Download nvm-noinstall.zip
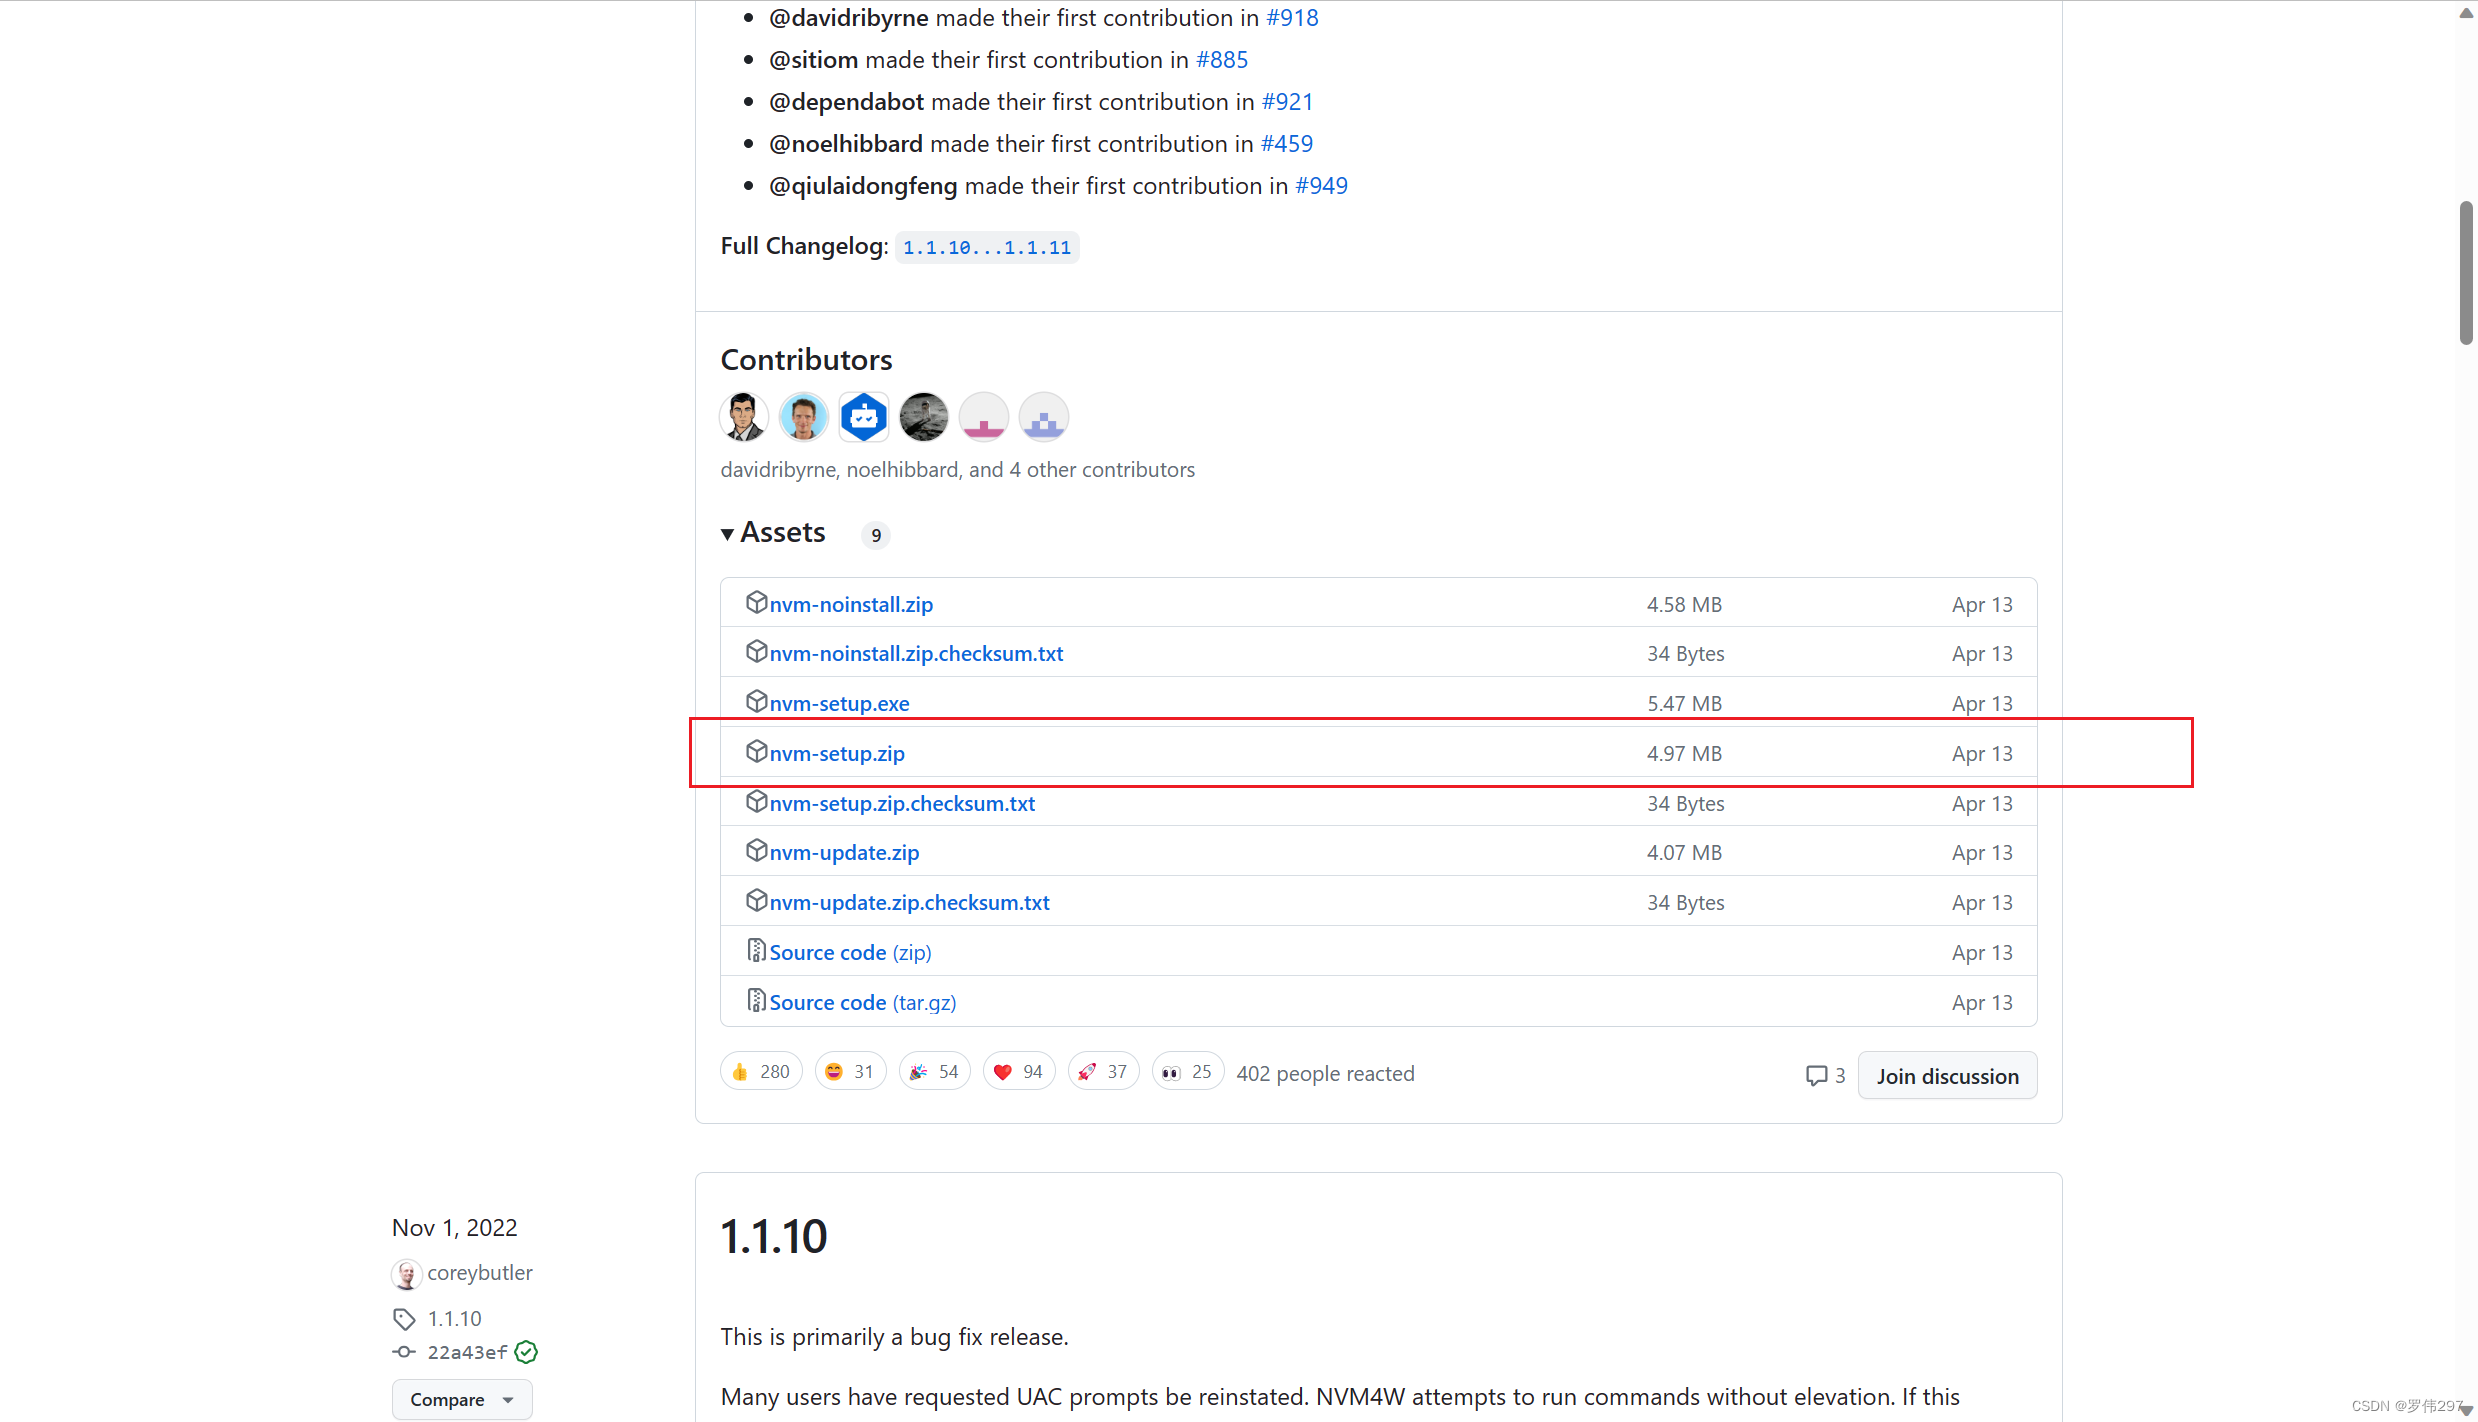This screenshot has height=1422, width=2478. pyautogui.click(x=850, y=605)
